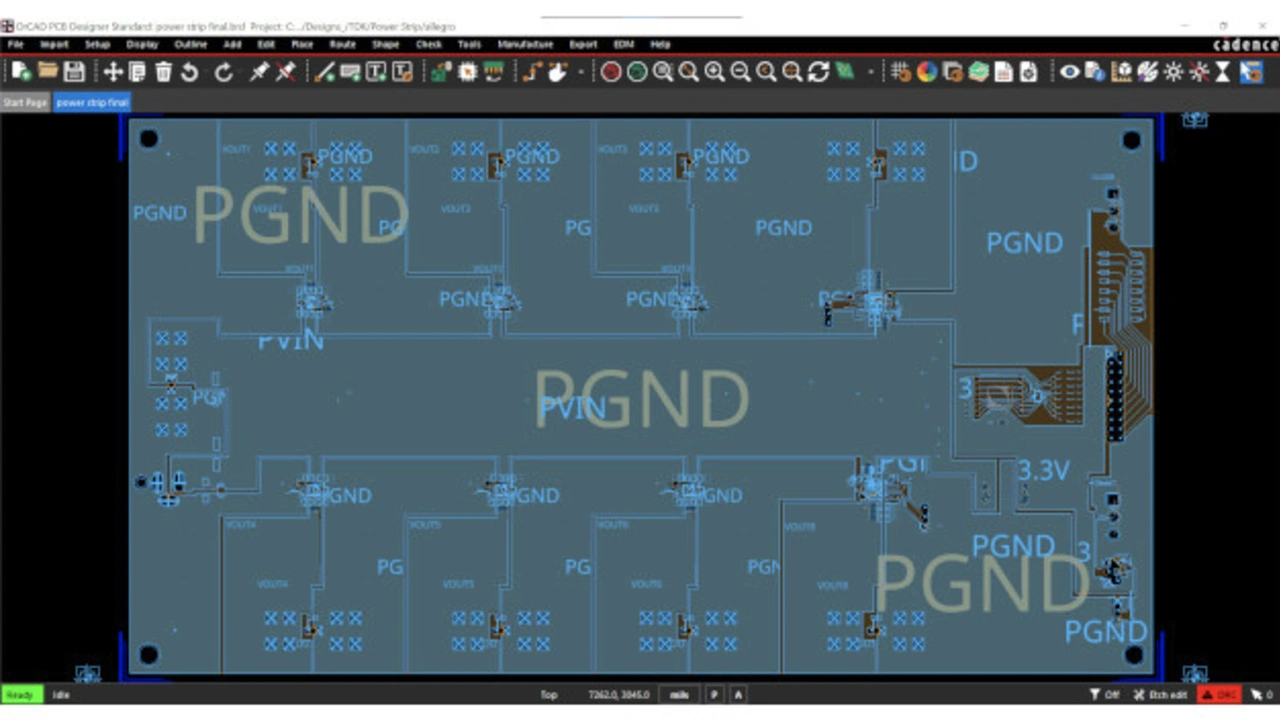
Task: Select the Add Connect line tool
Action: point(324,72)
